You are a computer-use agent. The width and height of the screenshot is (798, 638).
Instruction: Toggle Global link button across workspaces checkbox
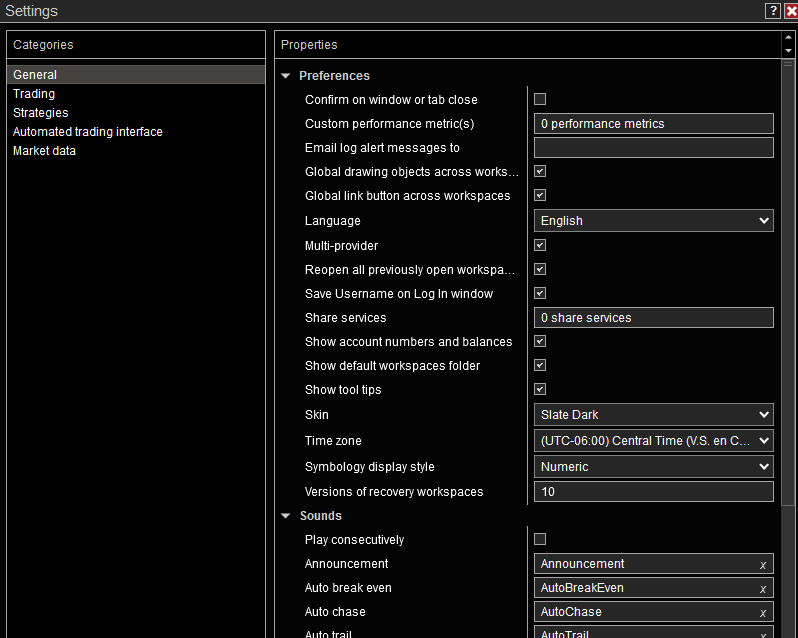pyautogui.click(x=540, y=195)
